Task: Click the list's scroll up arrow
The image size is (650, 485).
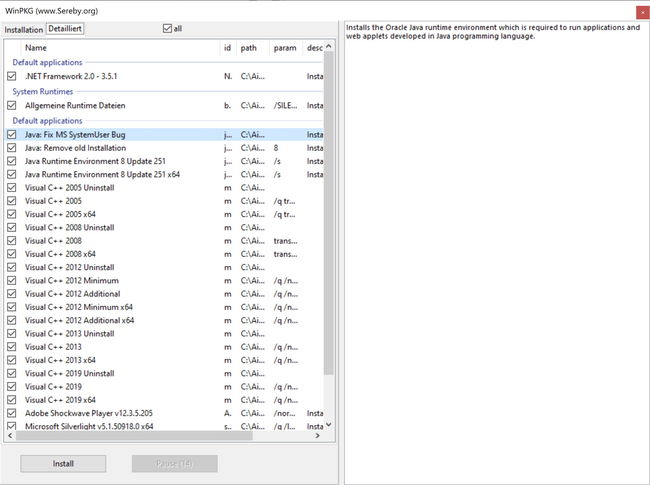Action: click(329, 46)
